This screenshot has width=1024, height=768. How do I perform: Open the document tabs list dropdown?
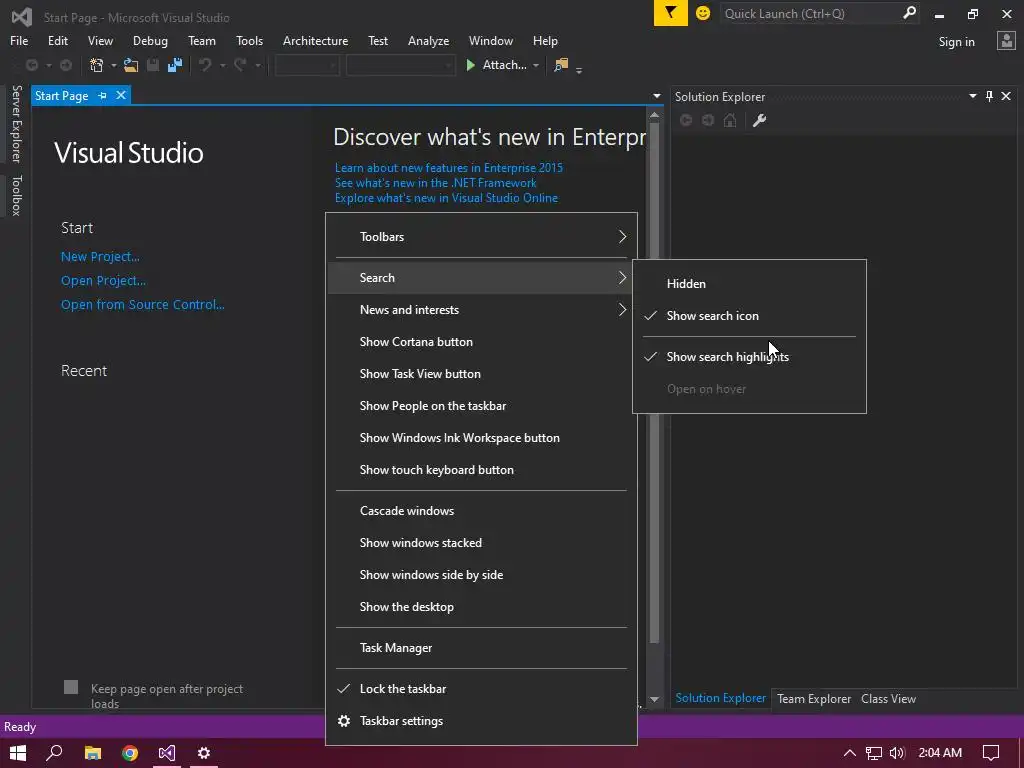point(656,96)
